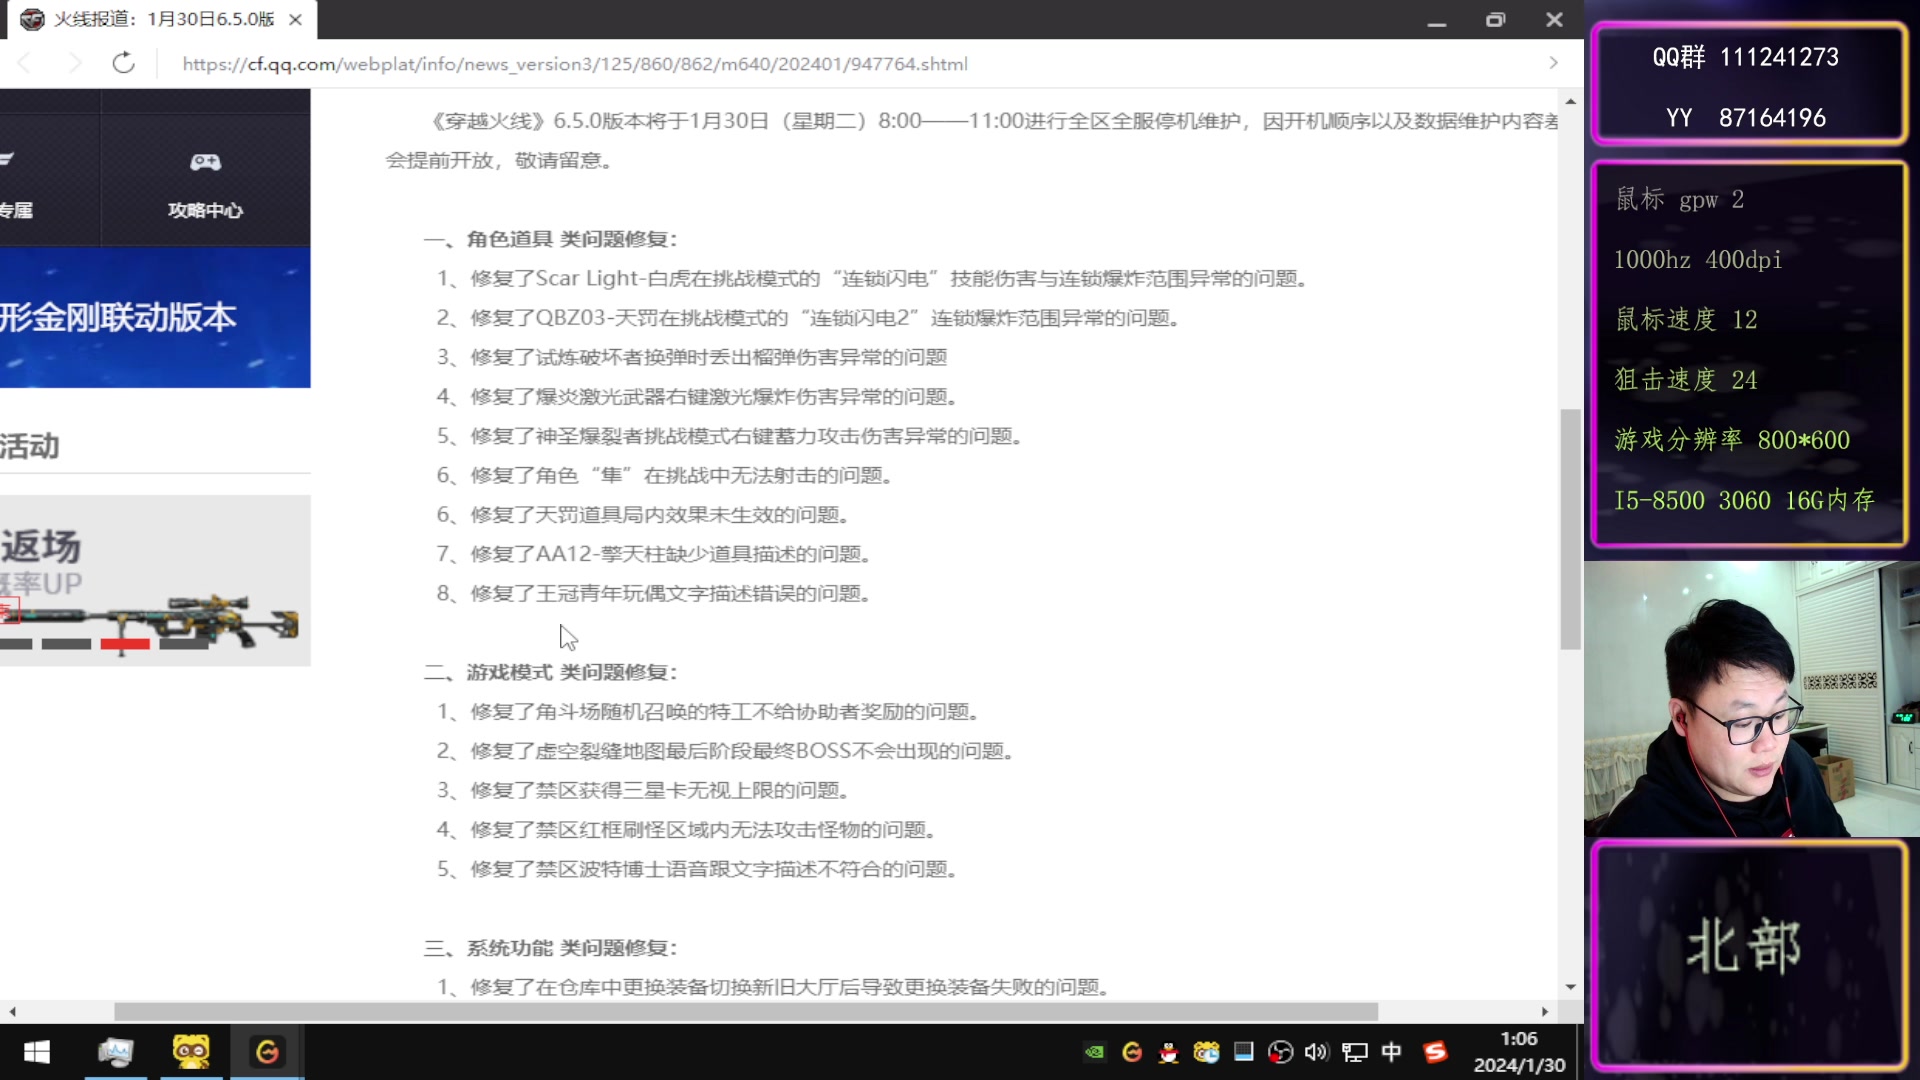Open the 专属 sidebar item
Image resolution: width=1920 pixels, height=1080 pixels.
[x=17, y=210]
